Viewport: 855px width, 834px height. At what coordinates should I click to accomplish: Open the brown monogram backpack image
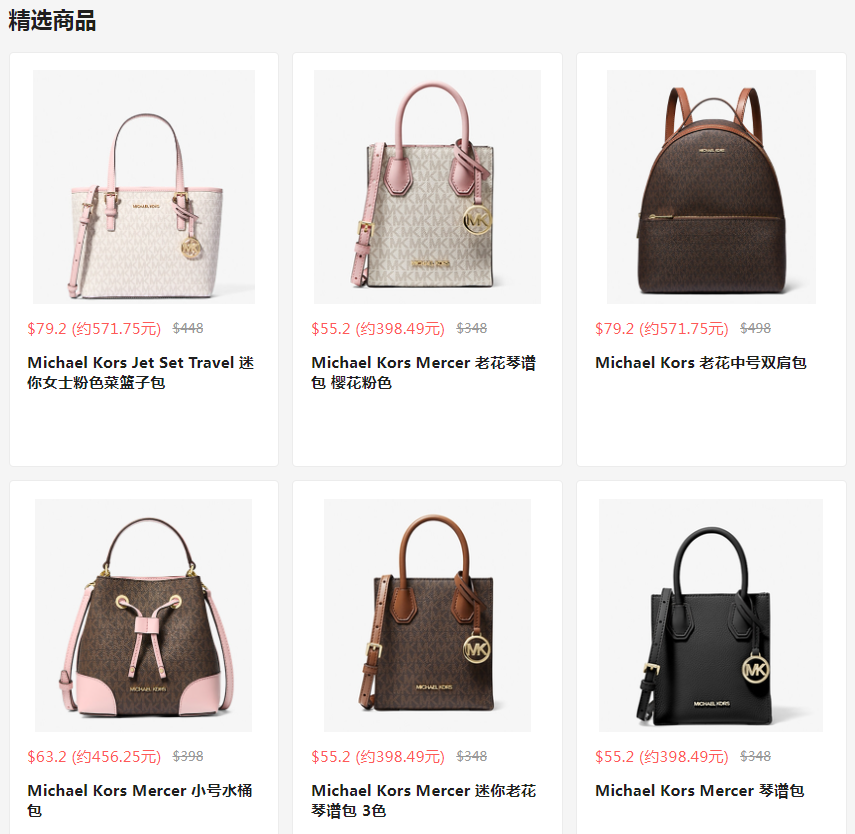pos(711,187)
